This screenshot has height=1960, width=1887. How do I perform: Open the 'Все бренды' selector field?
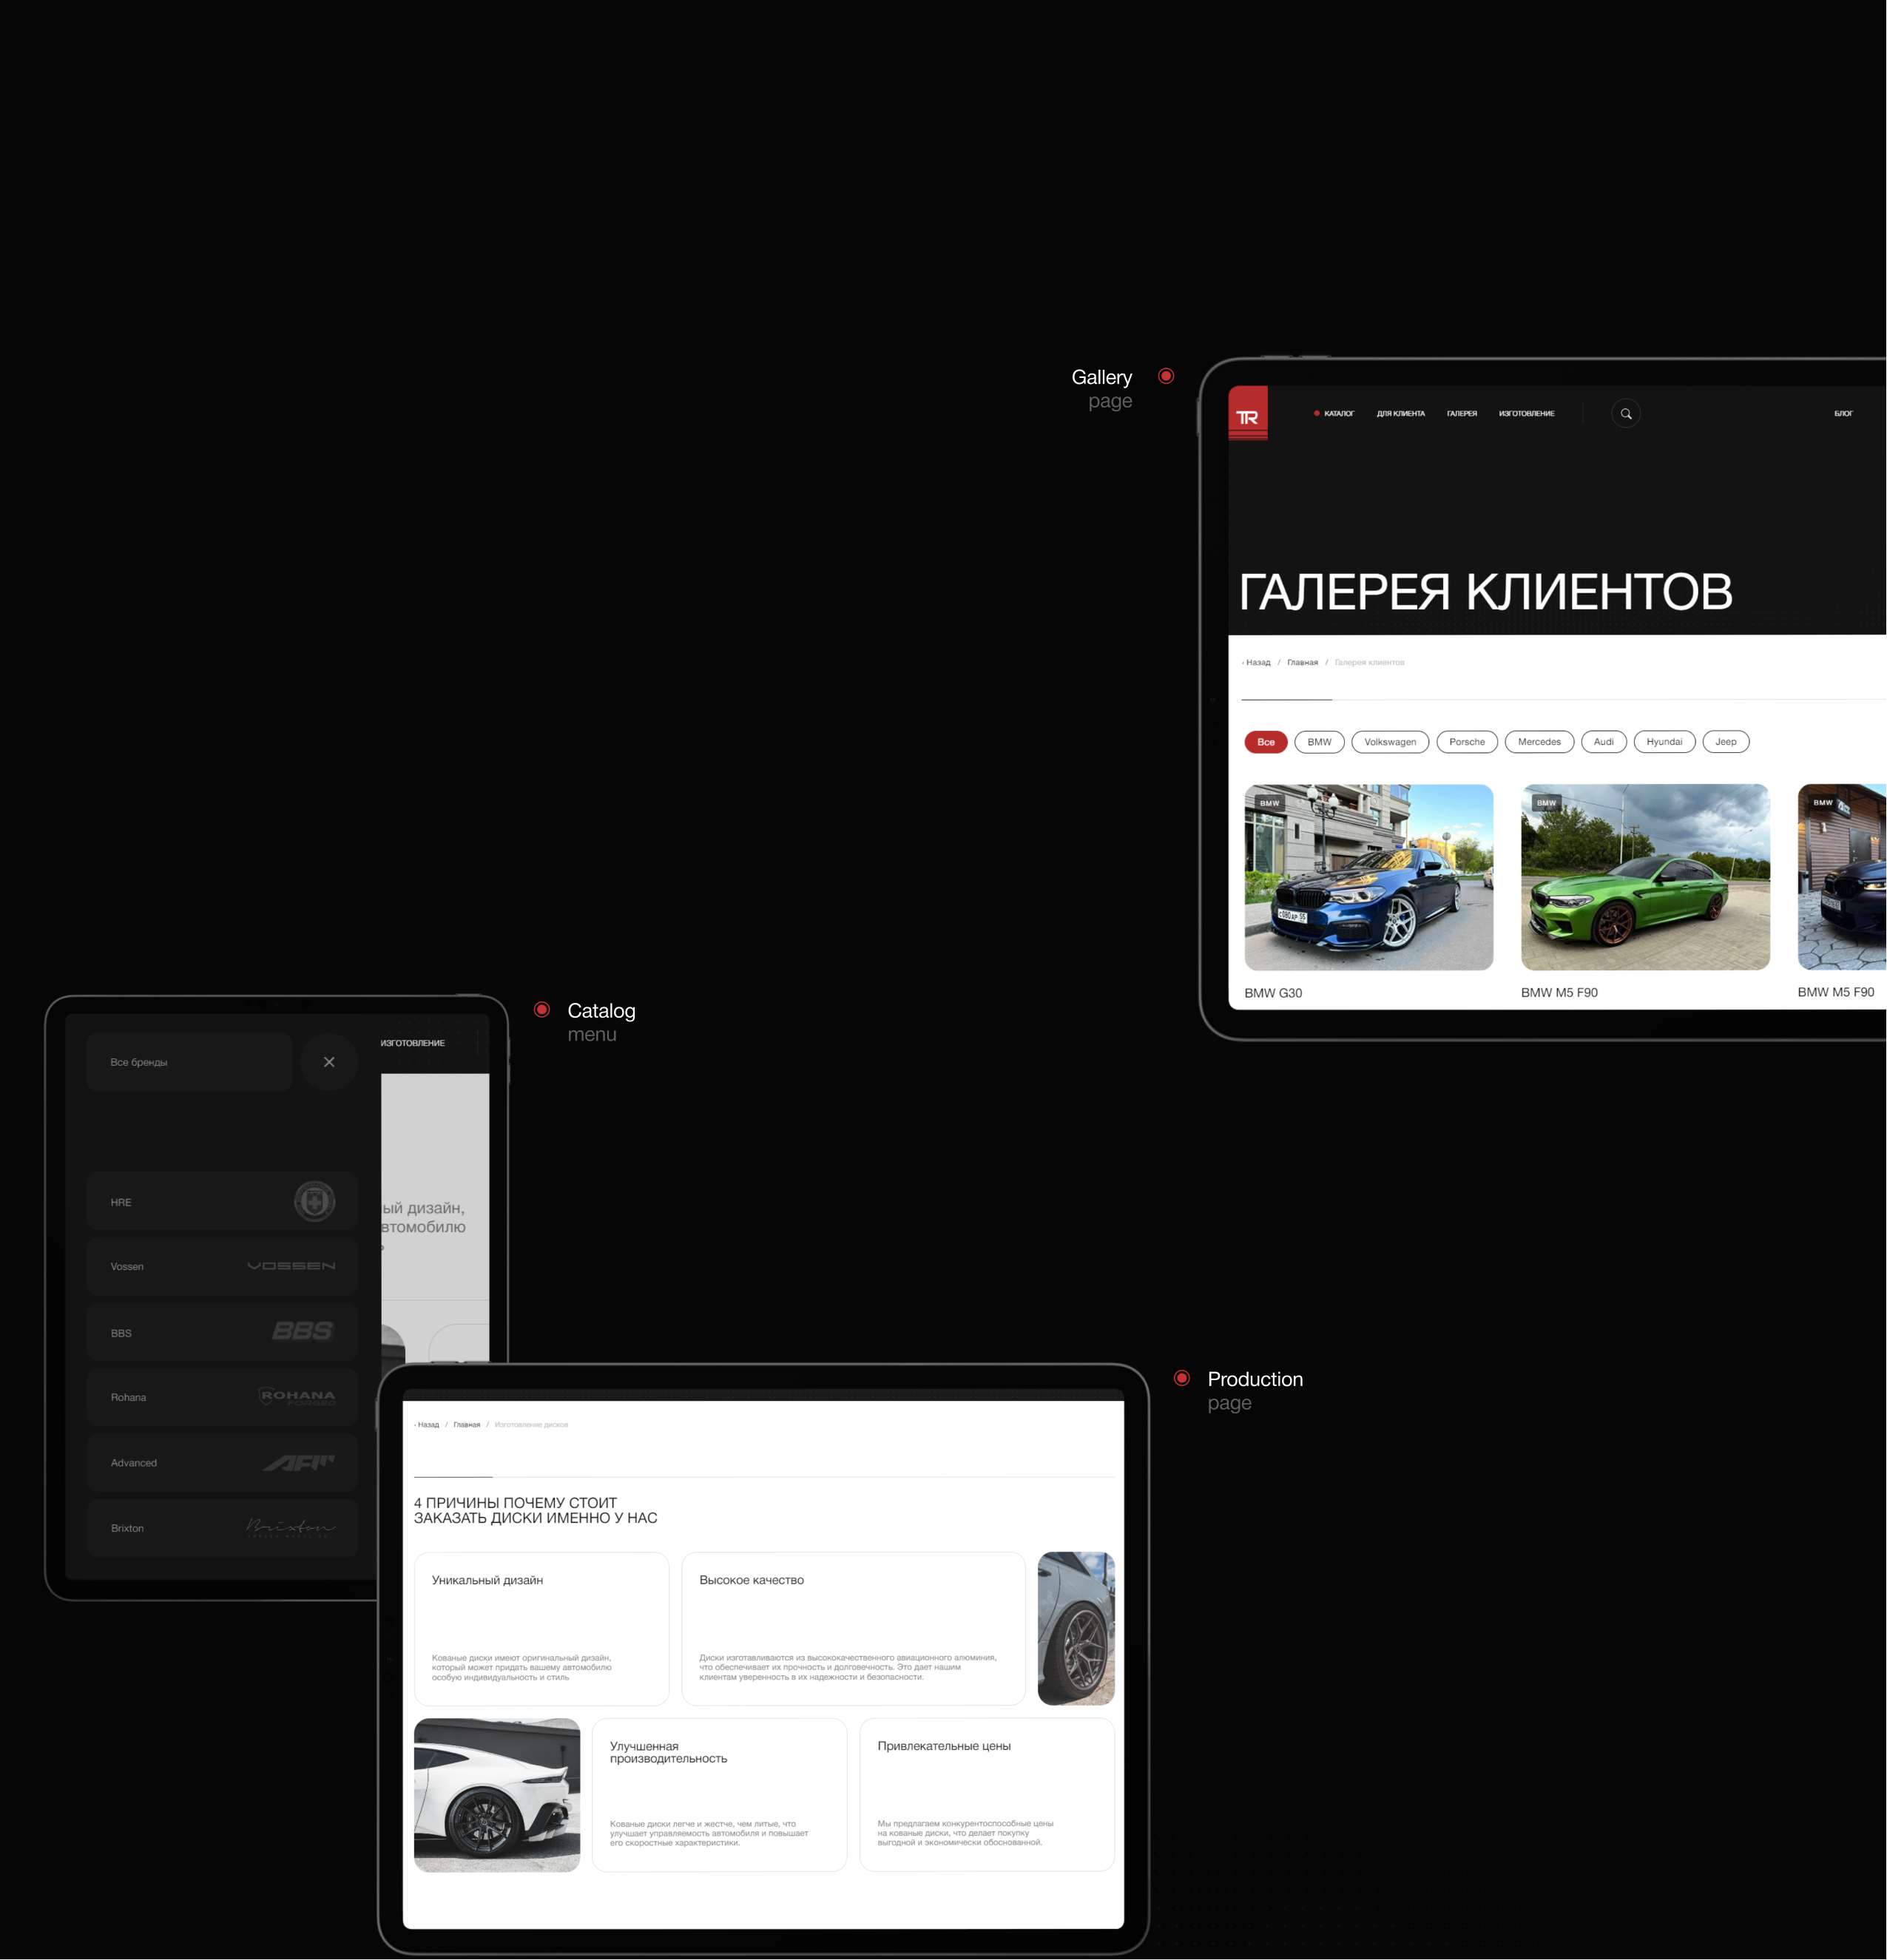[189, 1062]
